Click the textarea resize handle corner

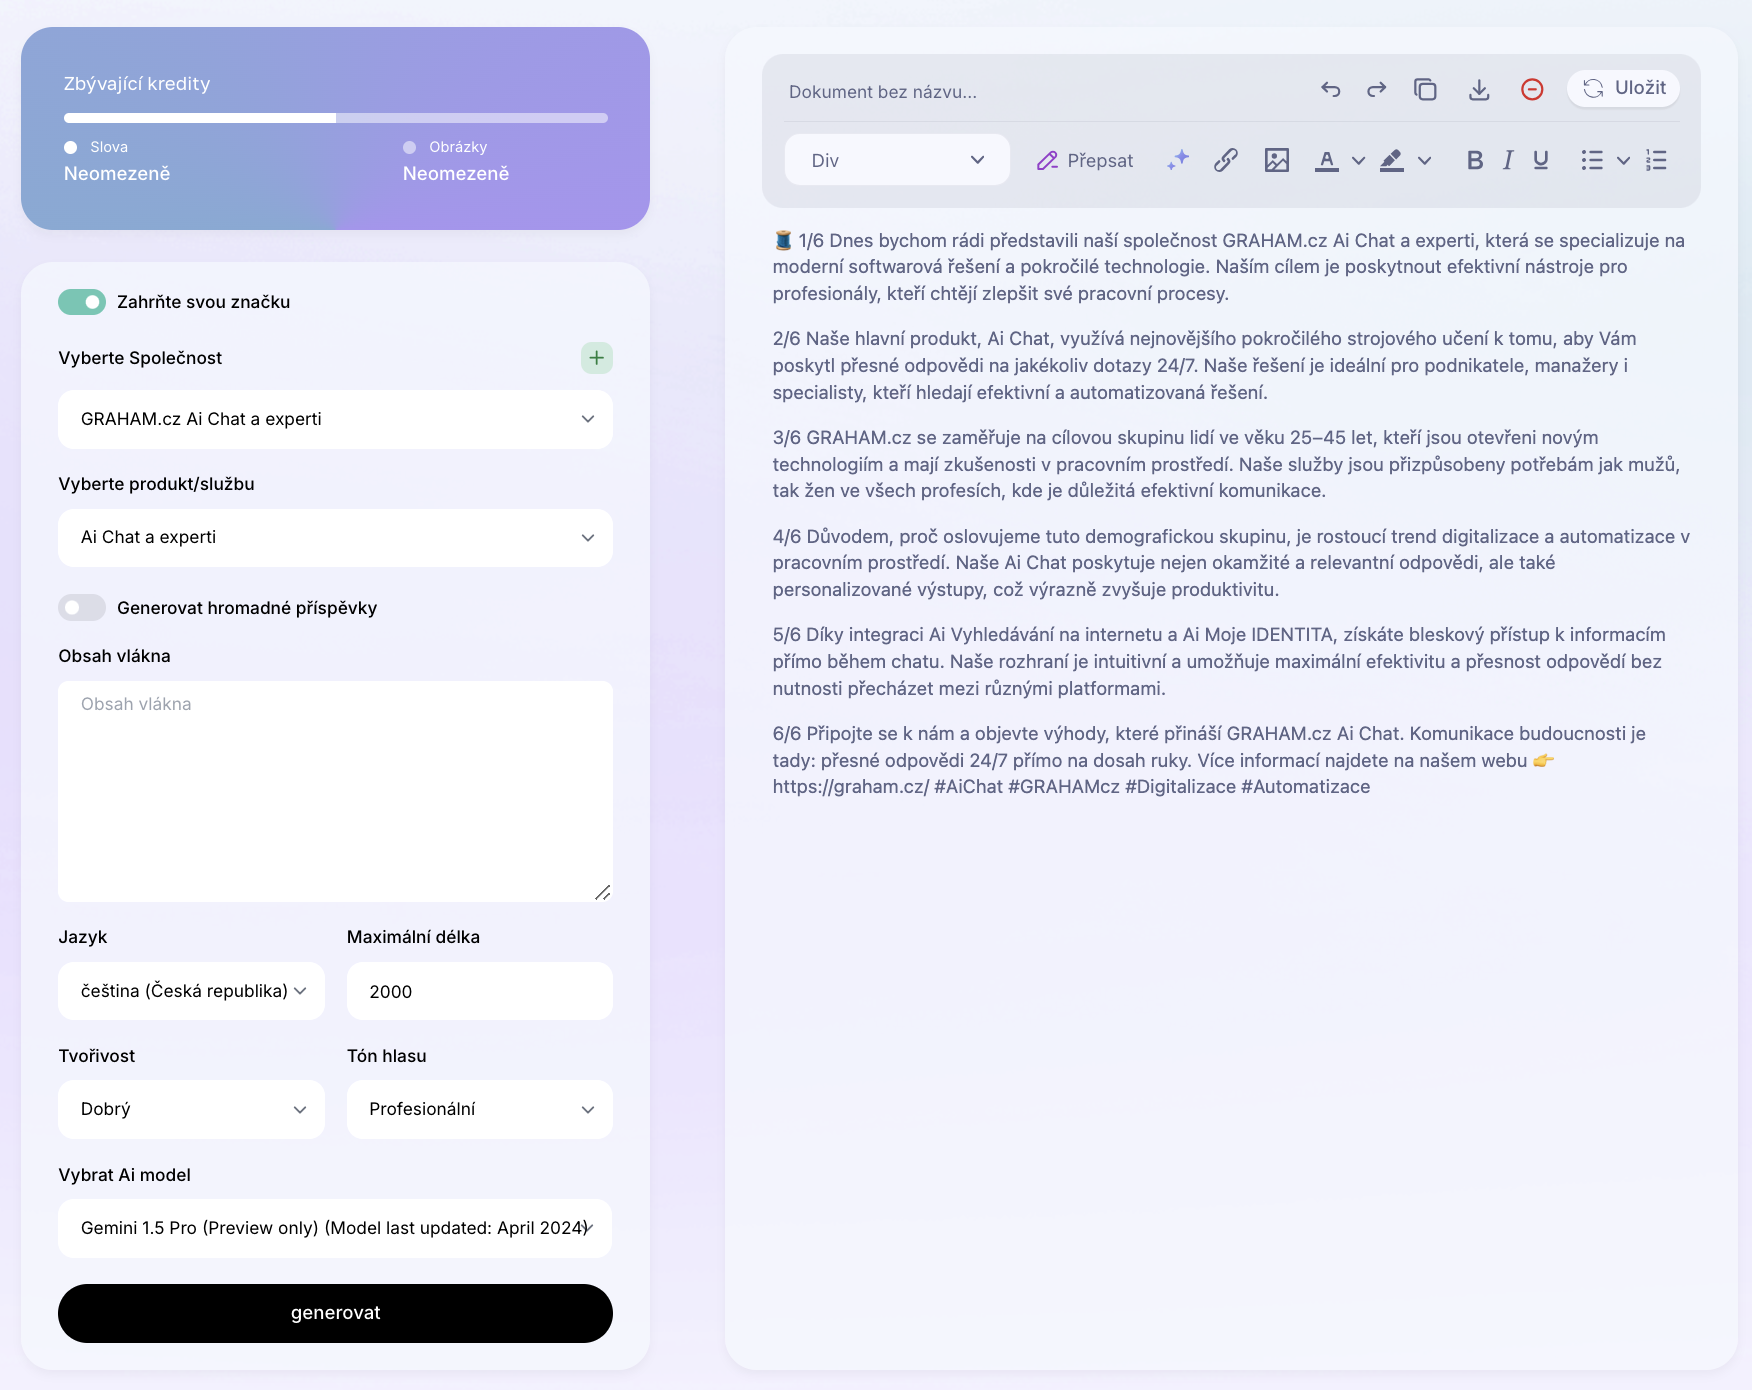(603, 892)
